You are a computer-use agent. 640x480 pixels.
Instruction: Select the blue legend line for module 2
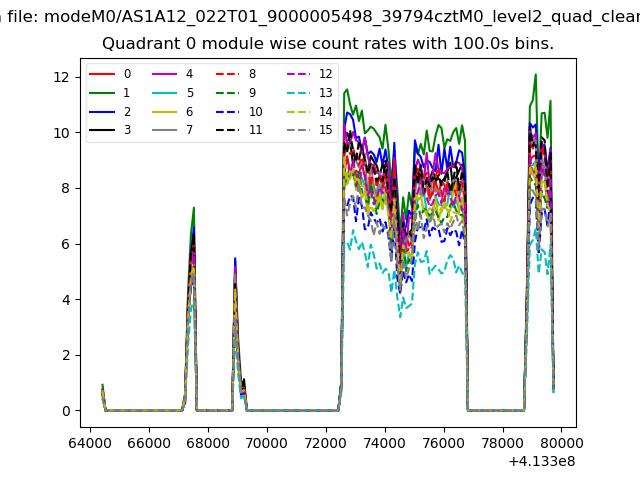(103, 112)
